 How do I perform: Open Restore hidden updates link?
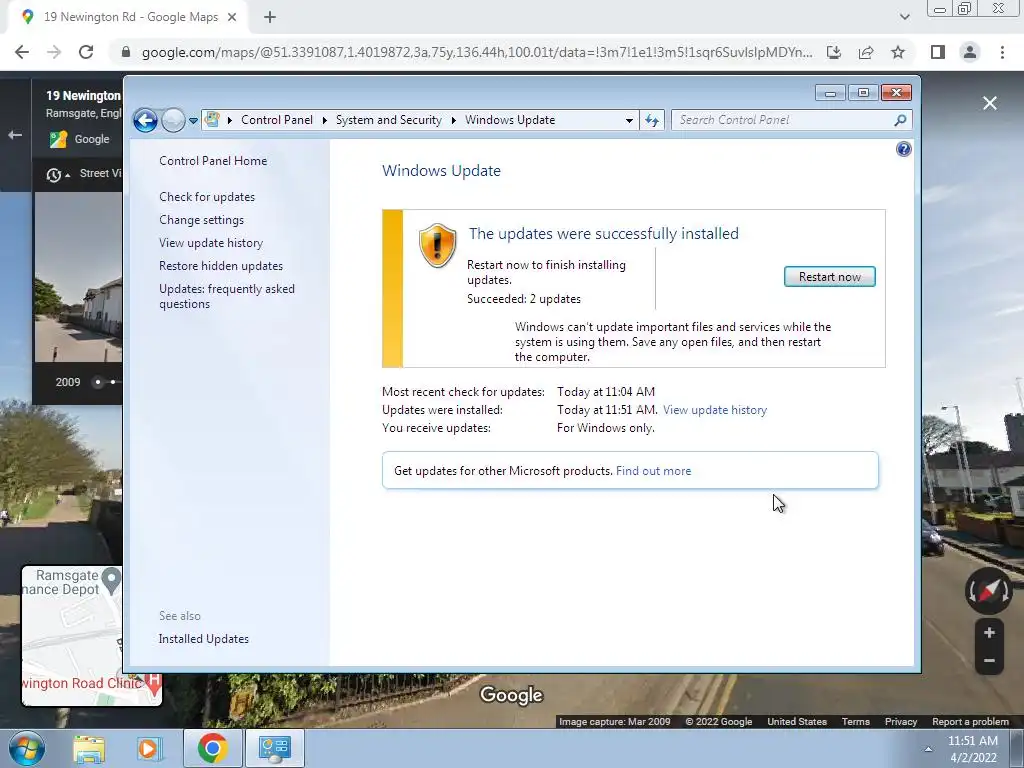pos(221,266)
